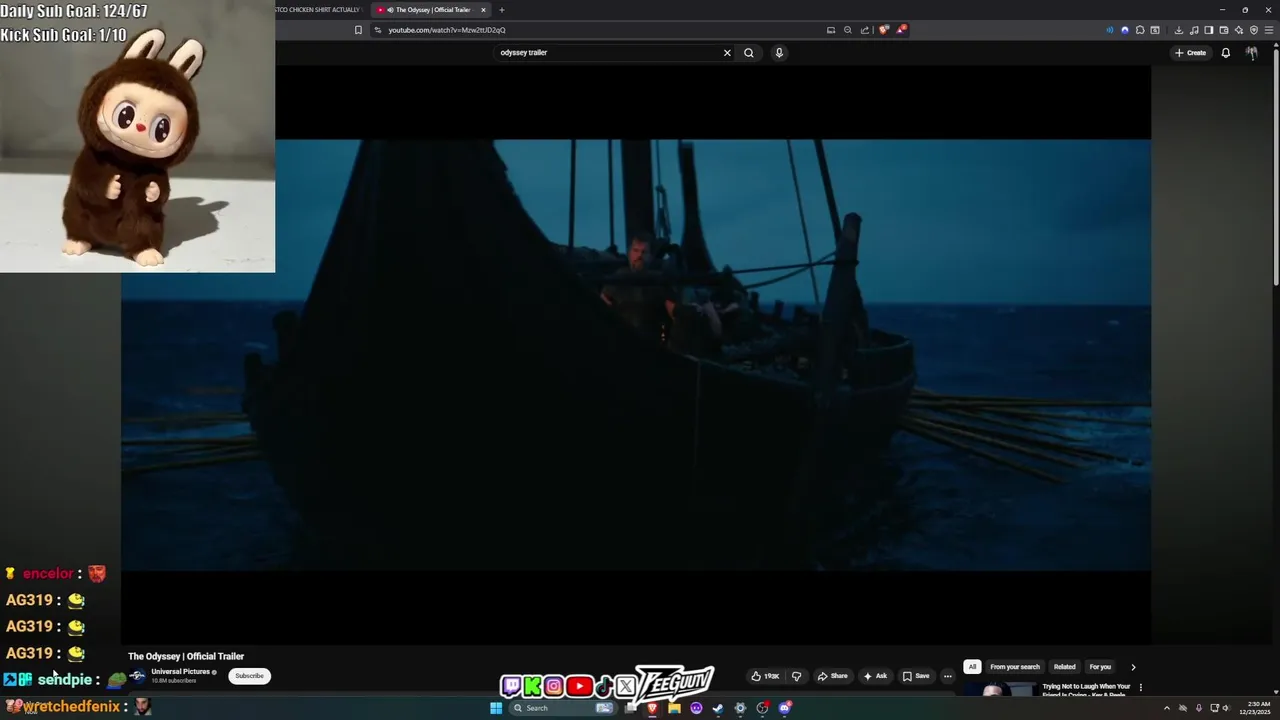Open the Brave VPN shield icon
The width and height of the screenshot is (1280, 720).
pos(1254,30)
